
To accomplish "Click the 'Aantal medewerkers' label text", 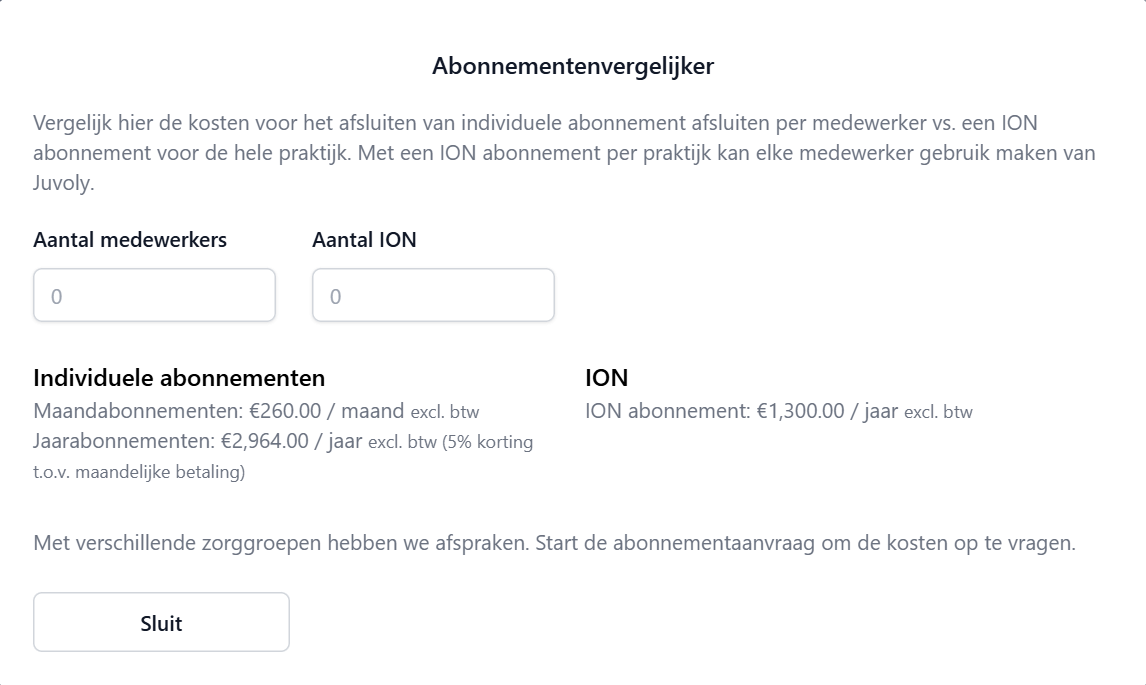I will (x=130, y=240).
